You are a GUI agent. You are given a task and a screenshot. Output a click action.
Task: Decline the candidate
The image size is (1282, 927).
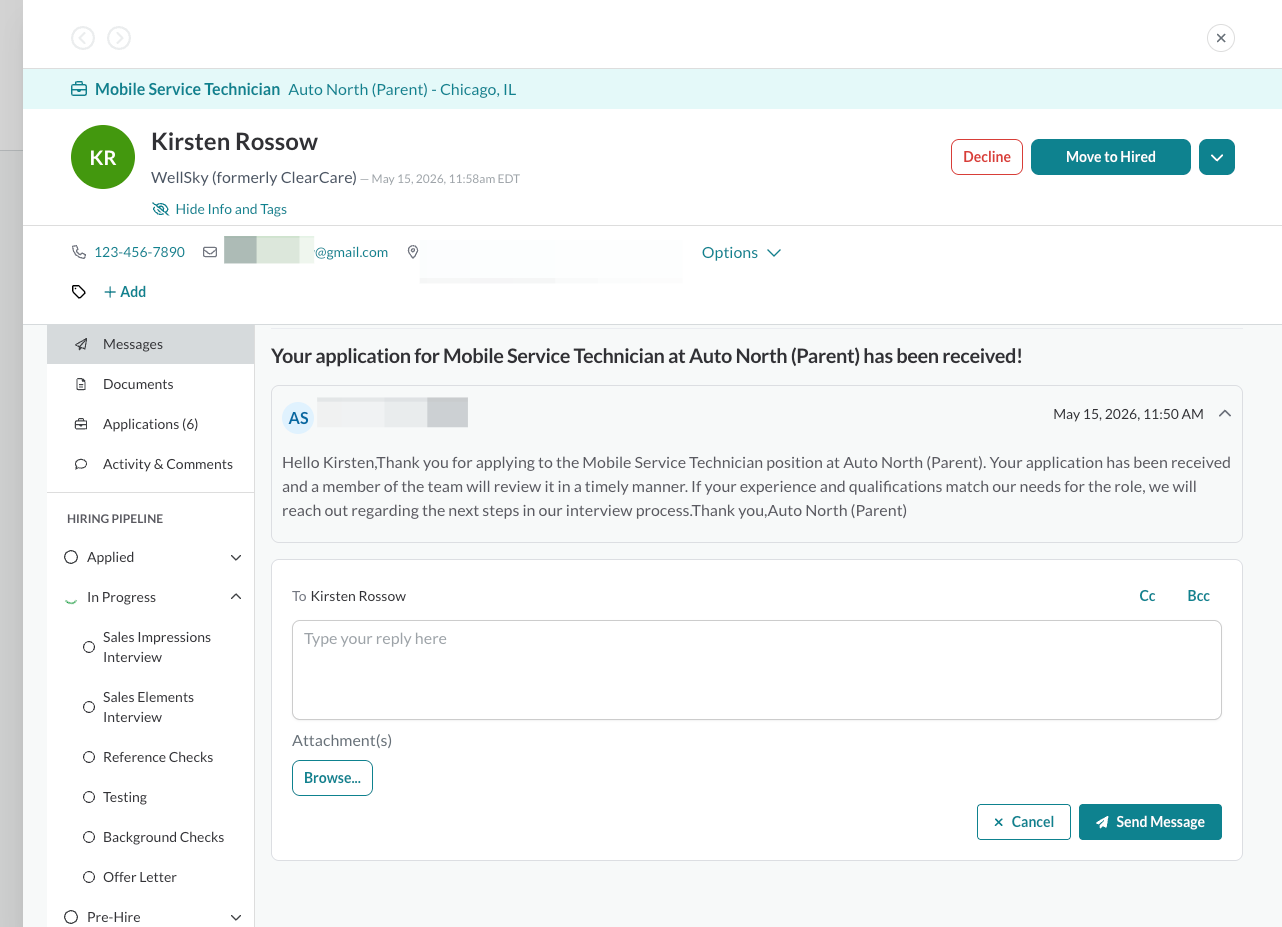coord(987,157)
